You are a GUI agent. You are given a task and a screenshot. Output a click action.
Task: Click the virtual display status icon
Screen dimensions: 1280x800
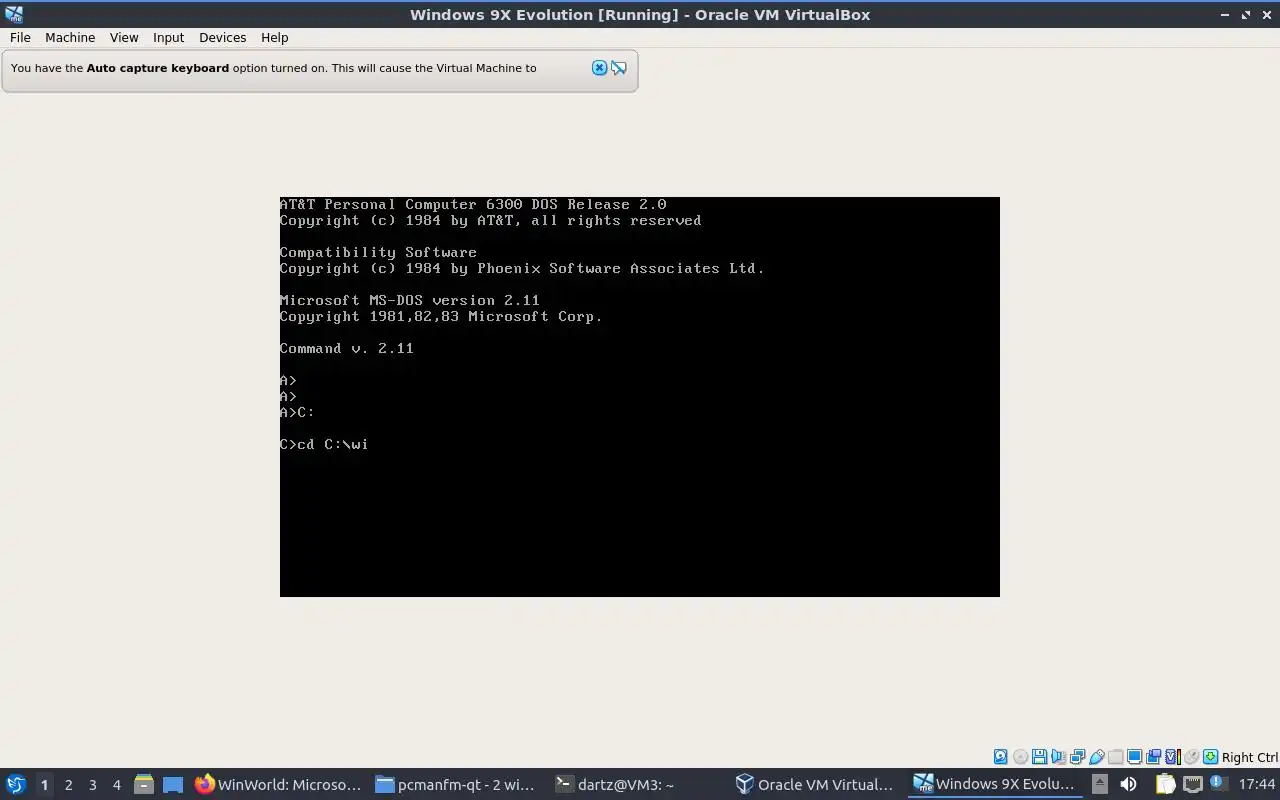1134,757
